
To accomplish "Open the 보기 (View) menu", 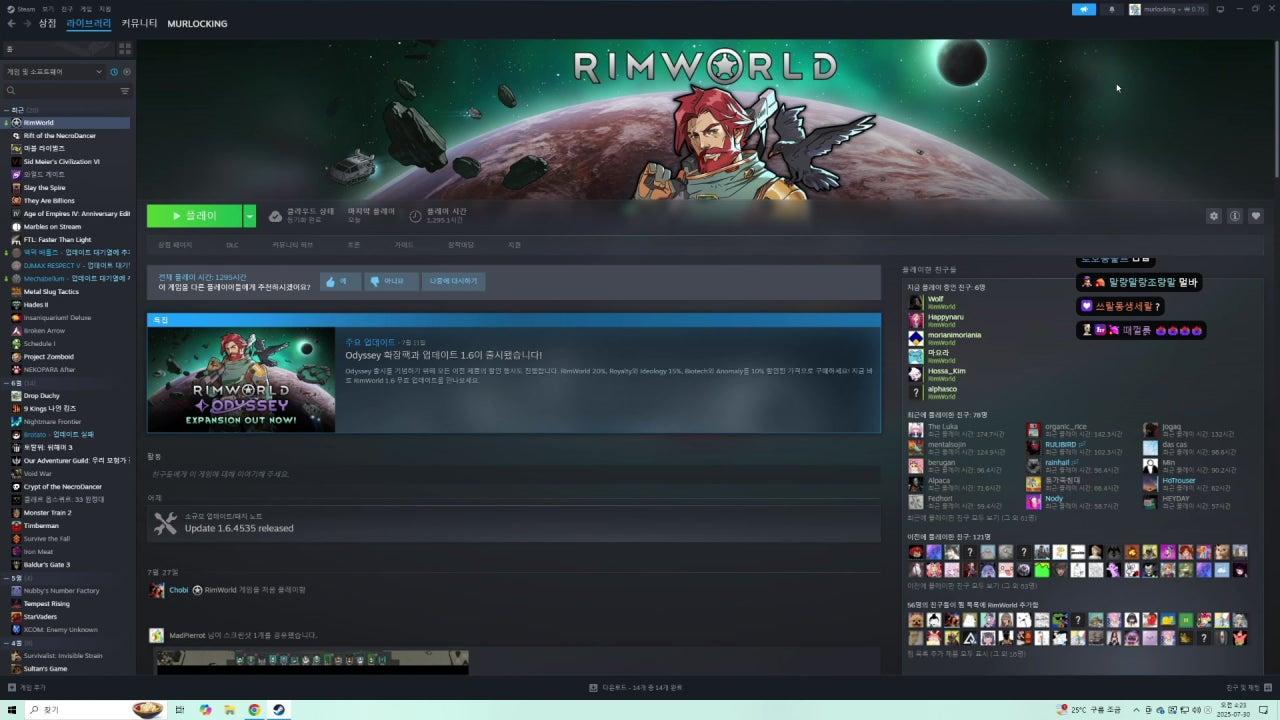I will (48, 8).
